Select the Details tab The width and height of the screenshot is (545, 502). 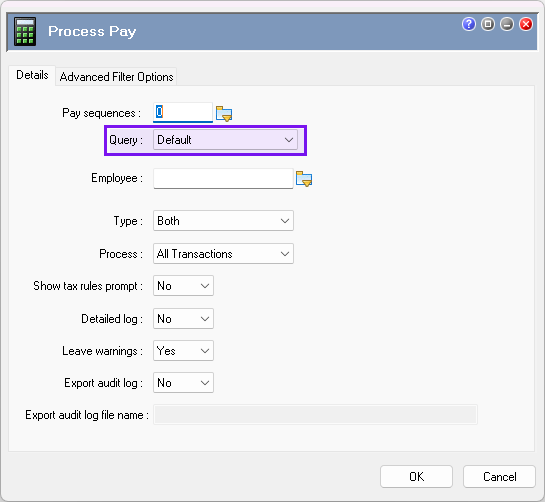(32, 75)
